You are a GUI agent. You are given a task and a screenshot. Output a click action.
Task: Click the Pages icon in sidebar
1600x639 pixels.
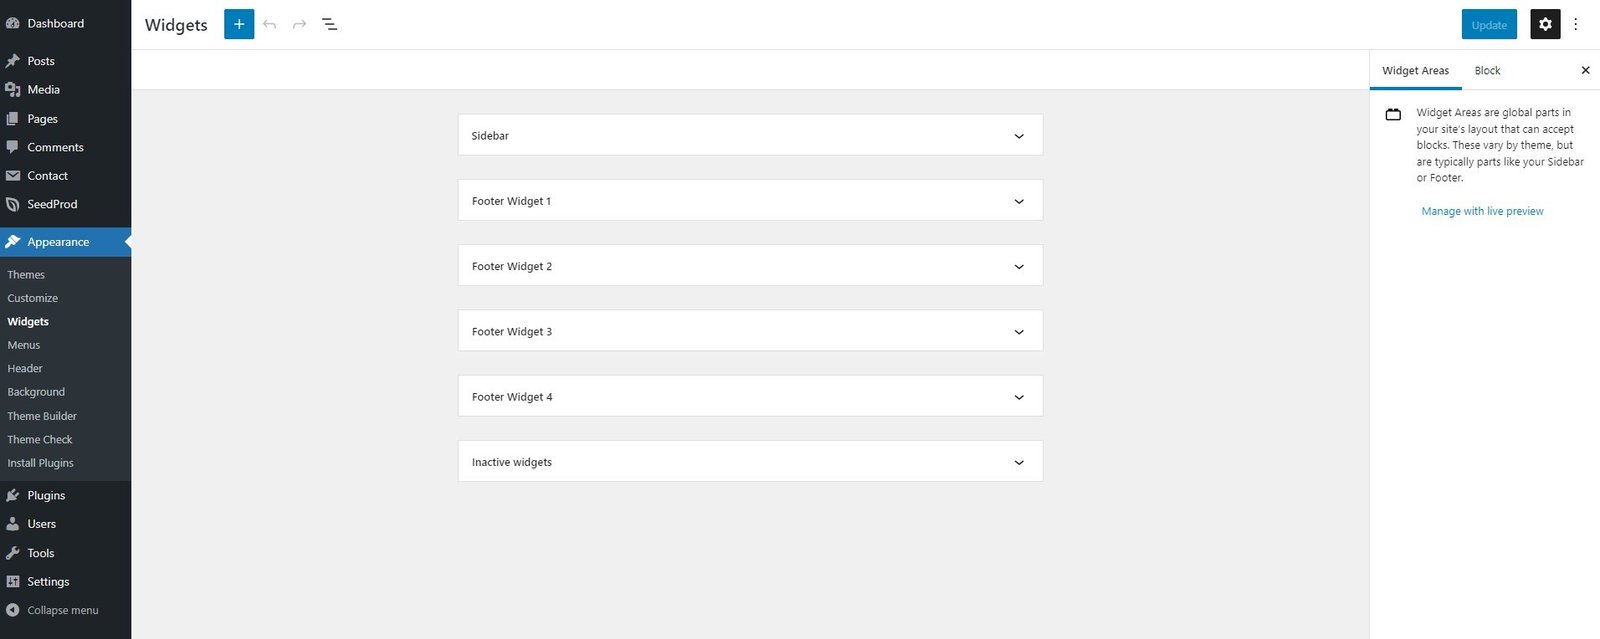point(13,118)
